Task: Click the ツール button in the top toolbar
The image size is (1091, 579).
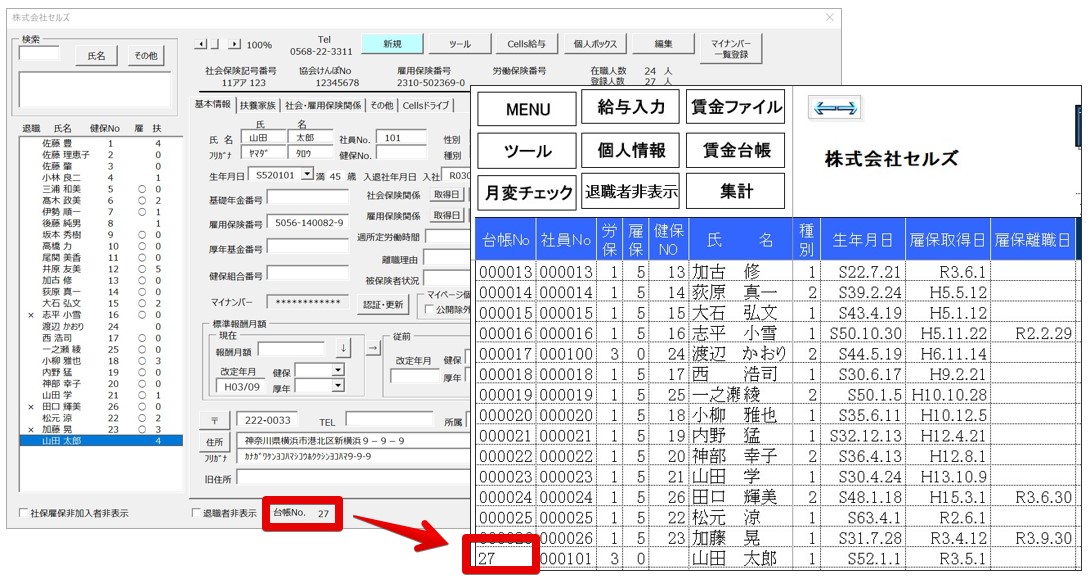Action: (459, 44)
